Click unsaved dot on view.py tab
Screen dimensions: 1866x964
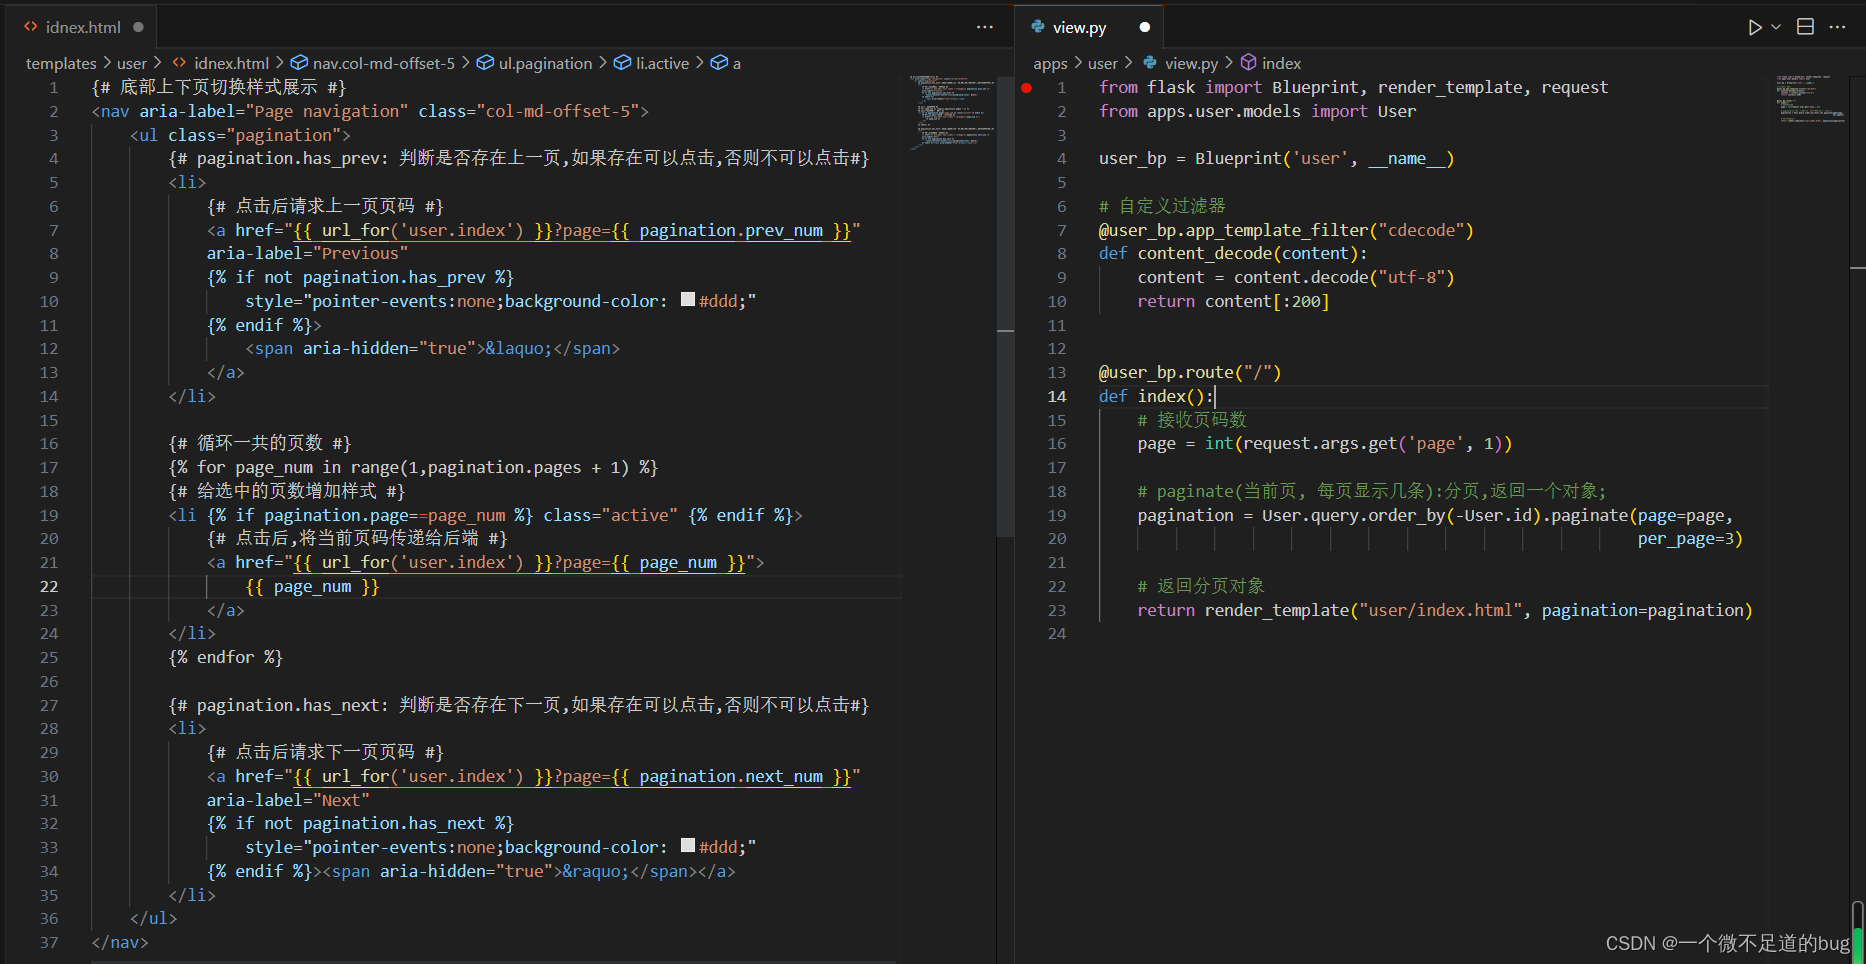point(1144,27)
